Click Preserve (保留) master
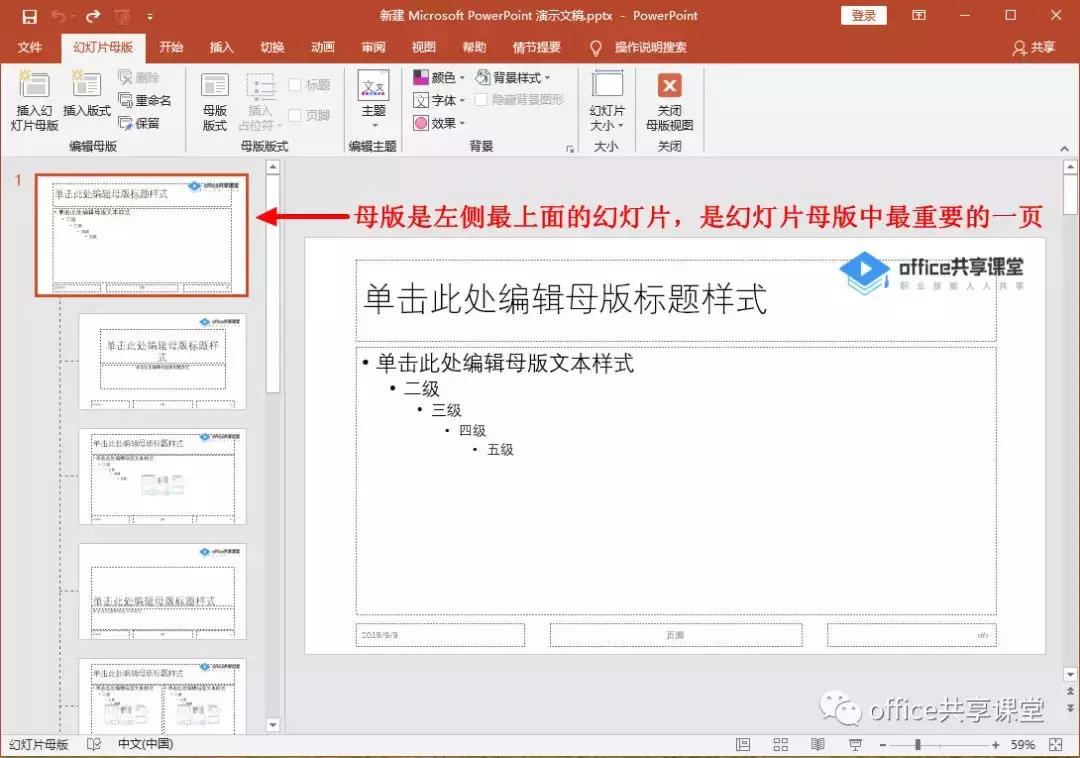Screen dimensions: 1080x758 pyautogui.click(x=139, y=123)
